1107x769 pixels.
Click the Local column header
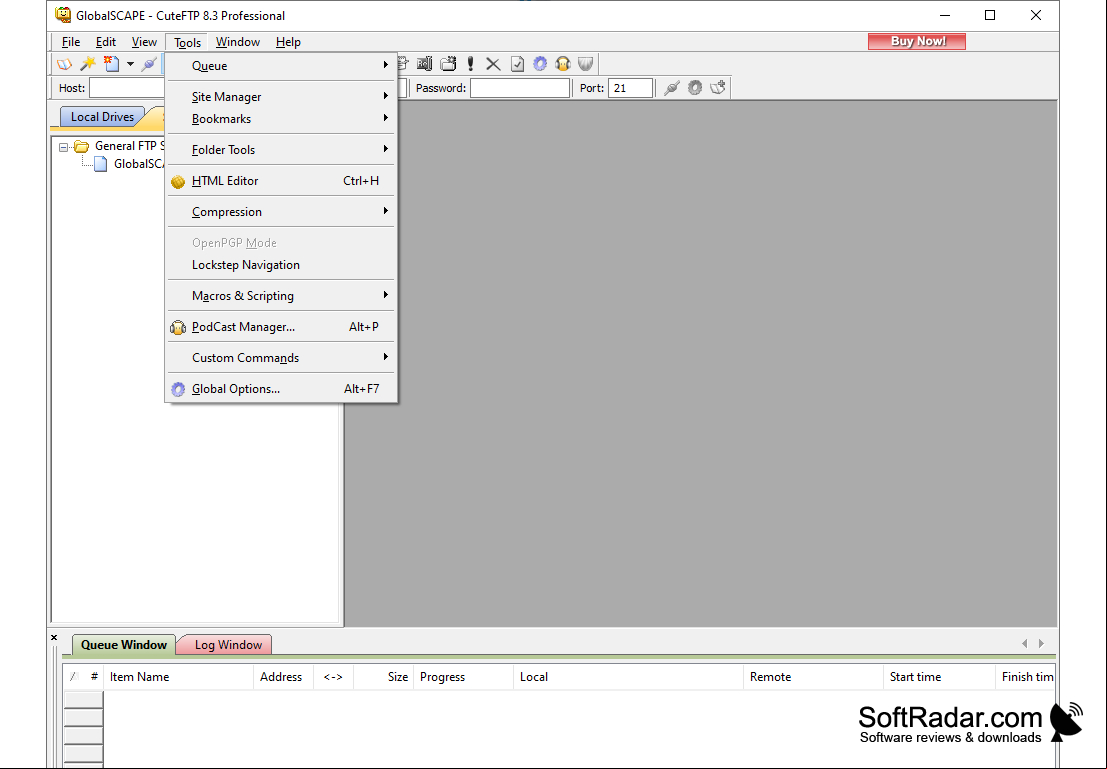click(x=628, y=676)
